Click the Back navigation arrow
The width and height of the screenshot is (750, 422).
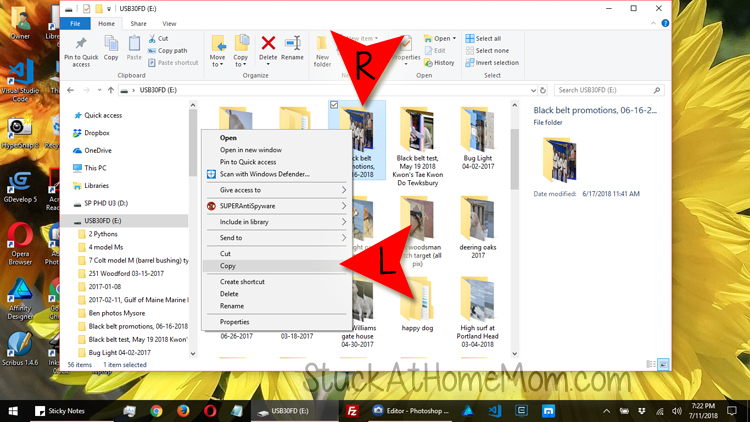point(70,90)
